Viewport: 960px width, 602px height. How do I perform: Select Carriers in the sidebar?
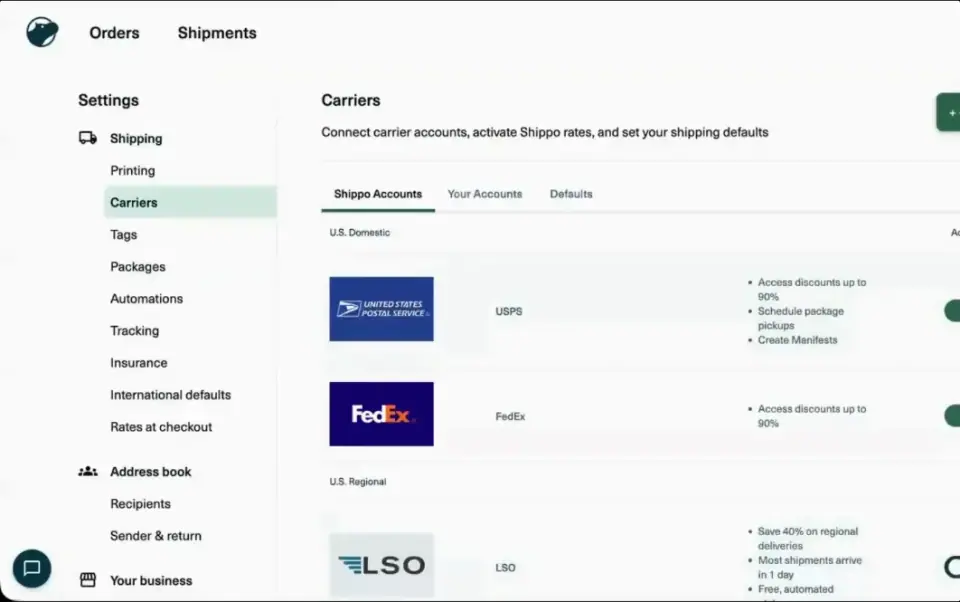[190, 202]
